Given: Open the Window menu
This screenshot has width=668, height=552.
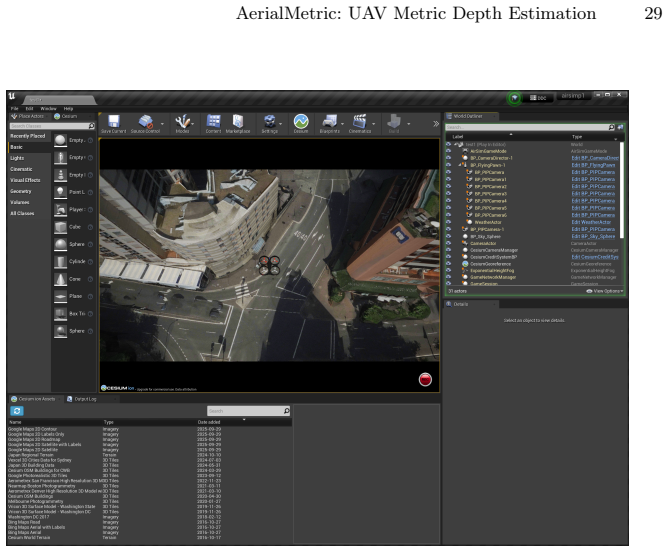Looking at the screenshot, I should (48, 109).
